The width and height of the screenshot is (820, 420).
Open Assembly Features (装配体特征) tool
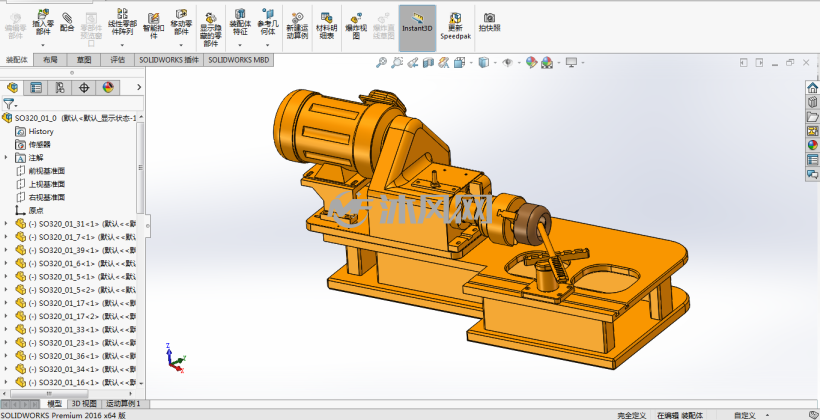tap(240, 22)
